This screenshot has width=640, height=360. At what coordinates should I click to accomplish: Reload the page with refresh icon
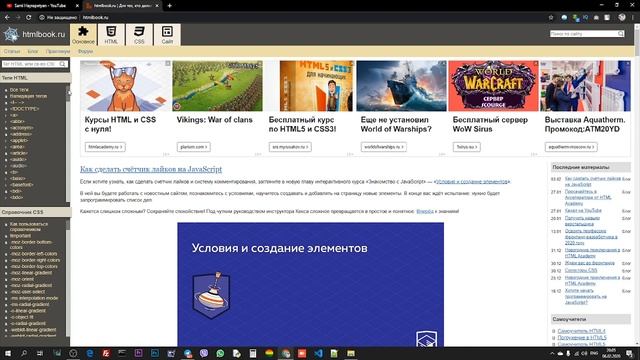(29, 17)
